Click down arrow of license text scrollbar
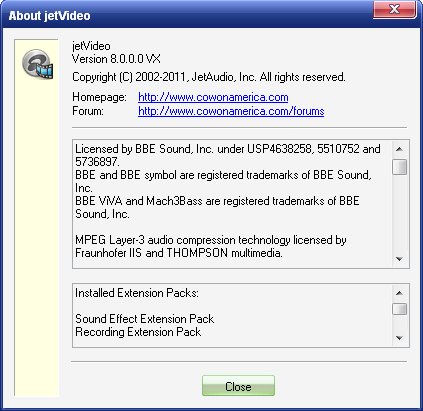The width and height of the screenshot is (423, 411). click(399, 259)
